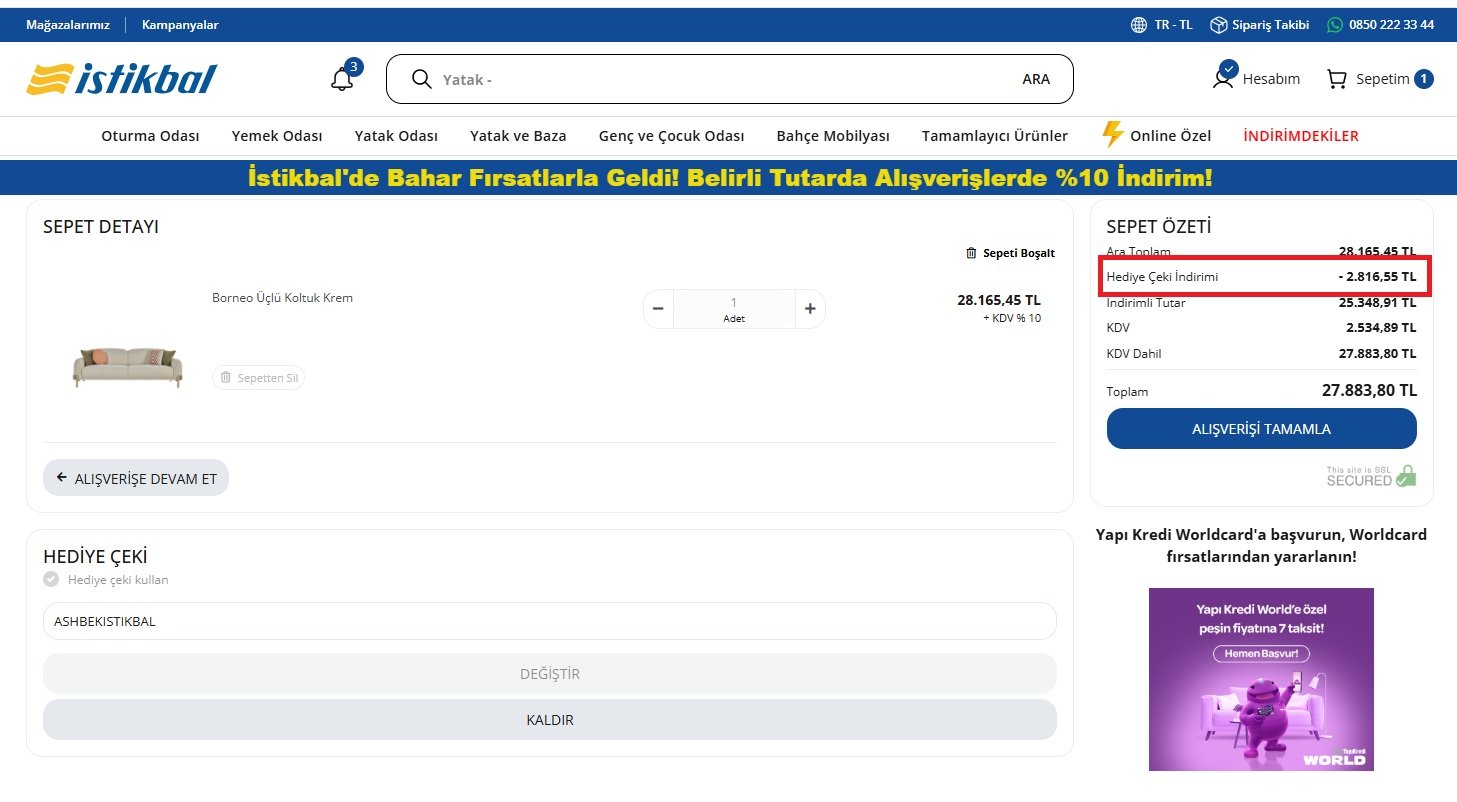Click the Online Özel lightning icon
The width and height of the screenshot is (1457, 802).
pos(1112,135)
